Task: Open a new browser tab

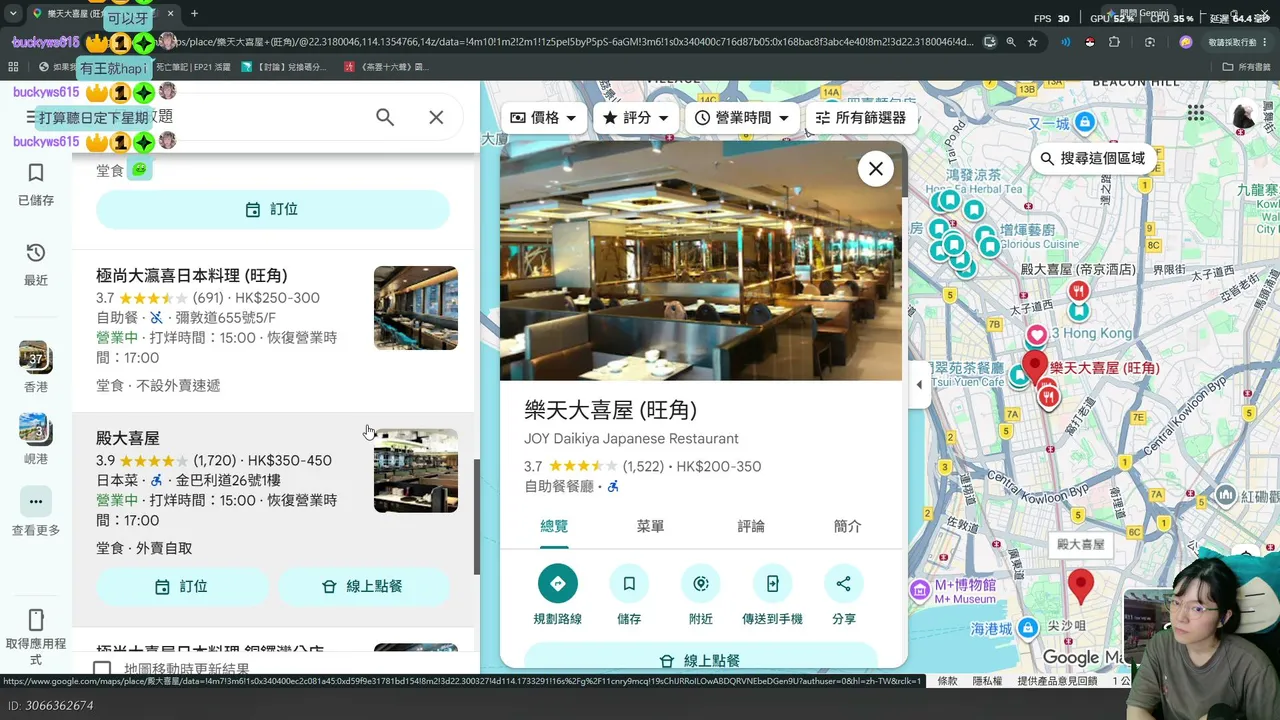Action: pyautogui.click(x=194, y=14)
